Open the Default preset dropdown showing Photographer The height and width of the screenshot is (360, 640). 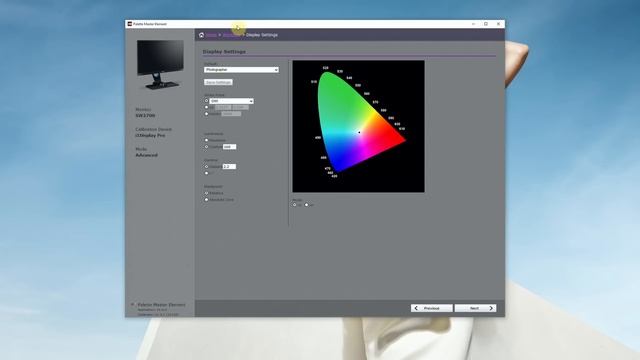(x=241, y=70)
